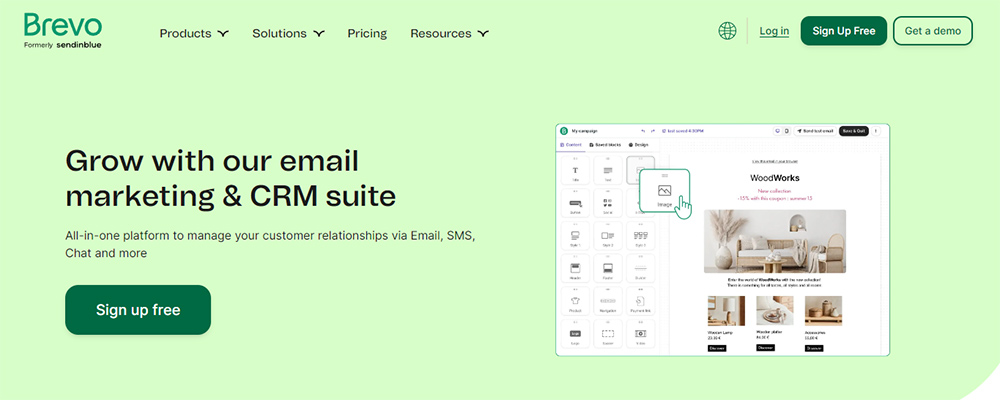Switch to the Design tab
Screen dimensions: 1000x400
[638, 145]
